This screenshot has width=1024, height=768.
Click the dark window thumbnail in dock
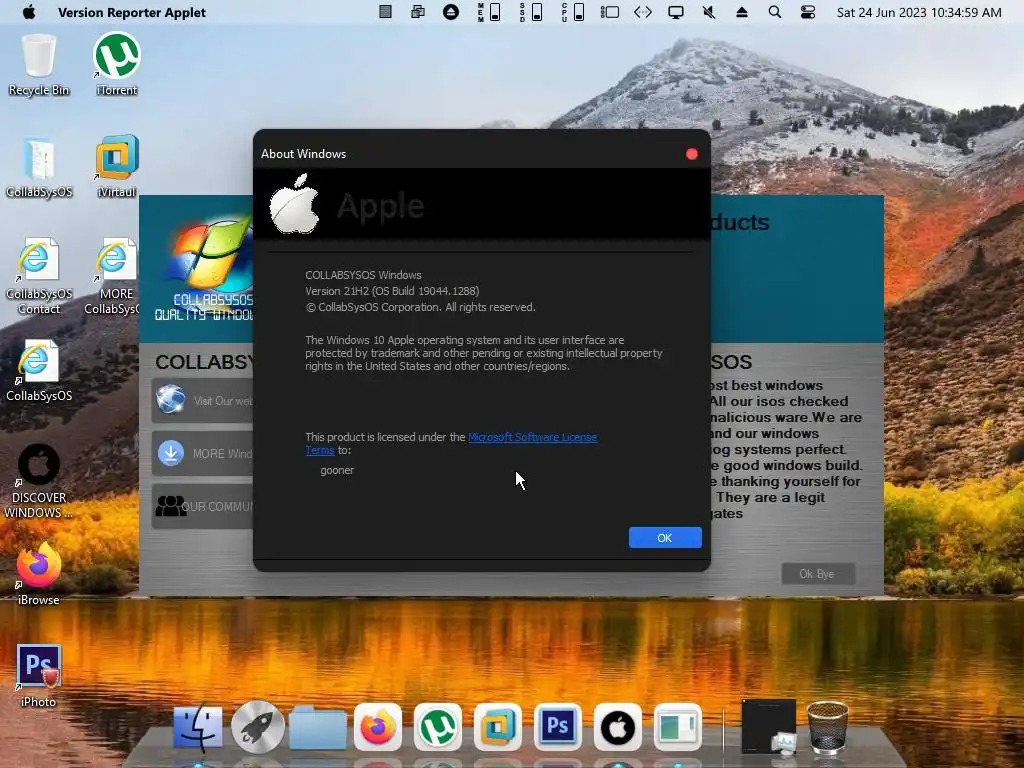click(769, 726)
